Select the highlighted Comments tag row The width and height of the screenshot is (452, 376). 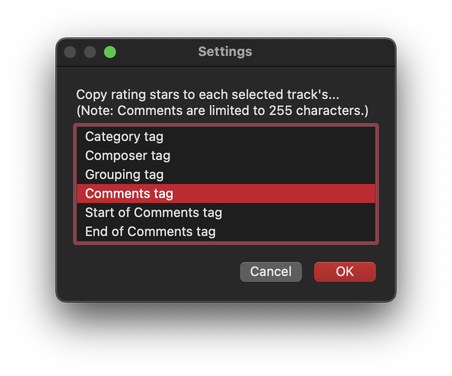(x=226, y=193)
